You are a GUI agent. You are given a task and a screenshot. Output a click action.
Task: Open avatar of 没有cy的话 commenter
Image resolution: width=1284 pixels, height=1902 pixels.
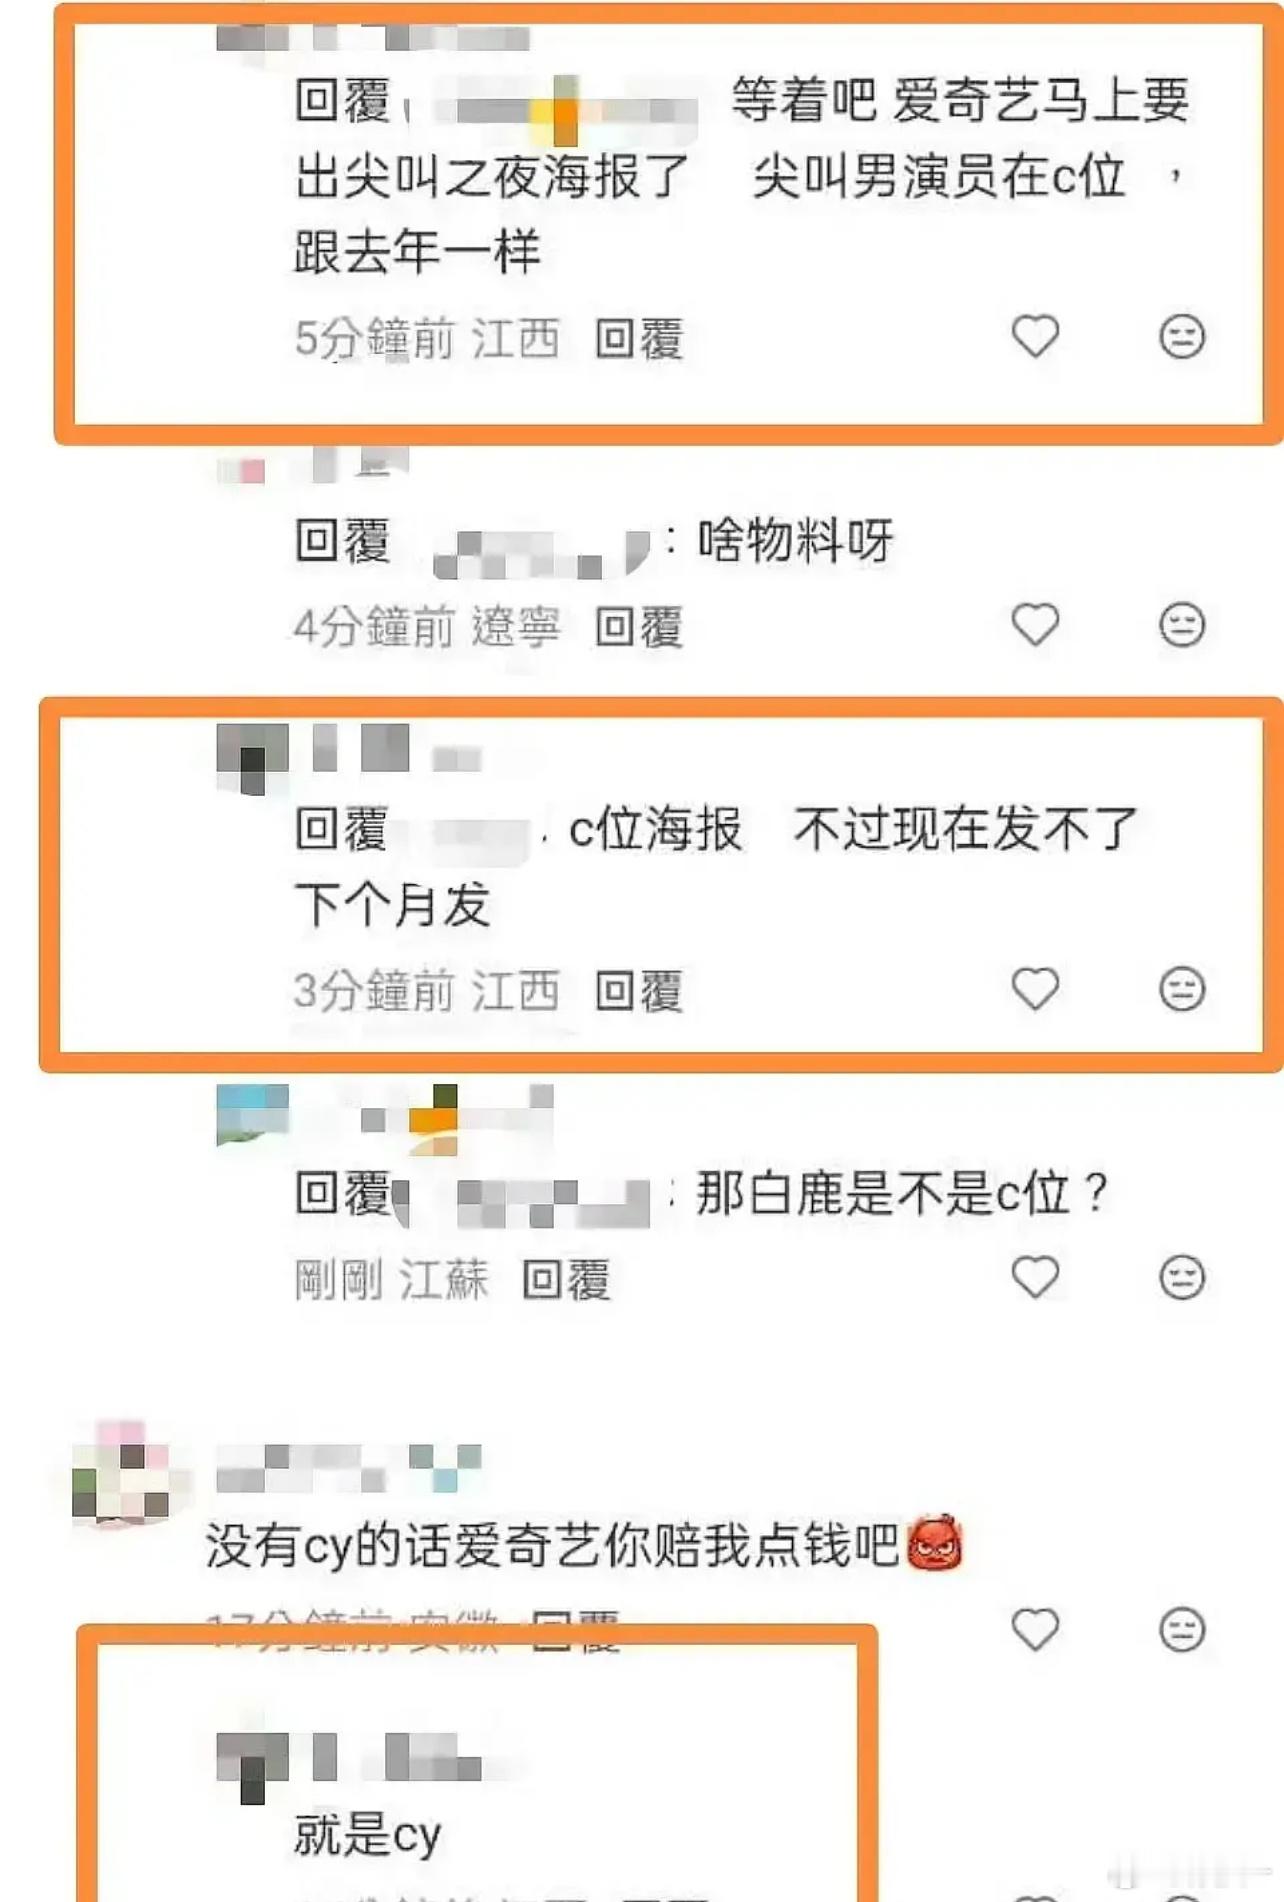(x=121, y=1473)
